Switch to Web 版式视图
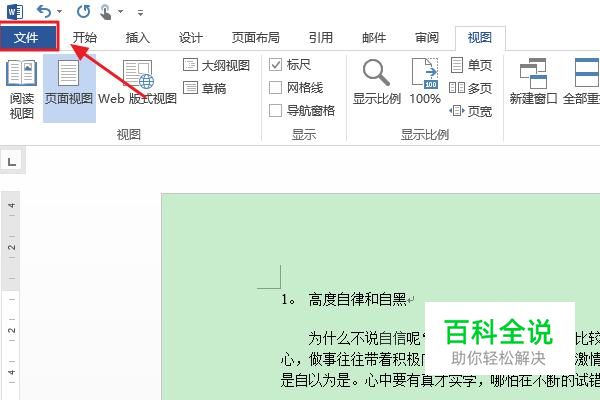Image resolution: width=600 pixels, height=400 pixels. coord(137,82)
